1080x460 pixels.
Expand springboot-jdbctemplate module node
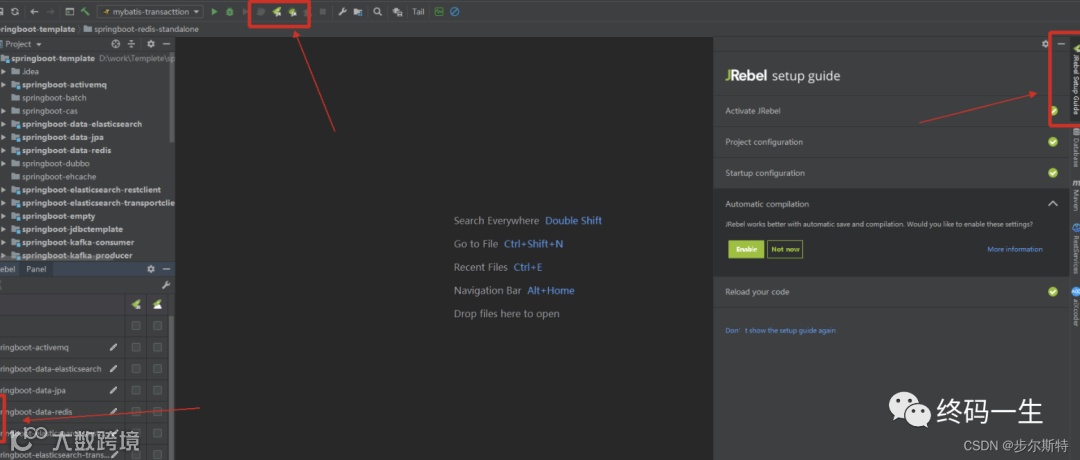point(3,229)
